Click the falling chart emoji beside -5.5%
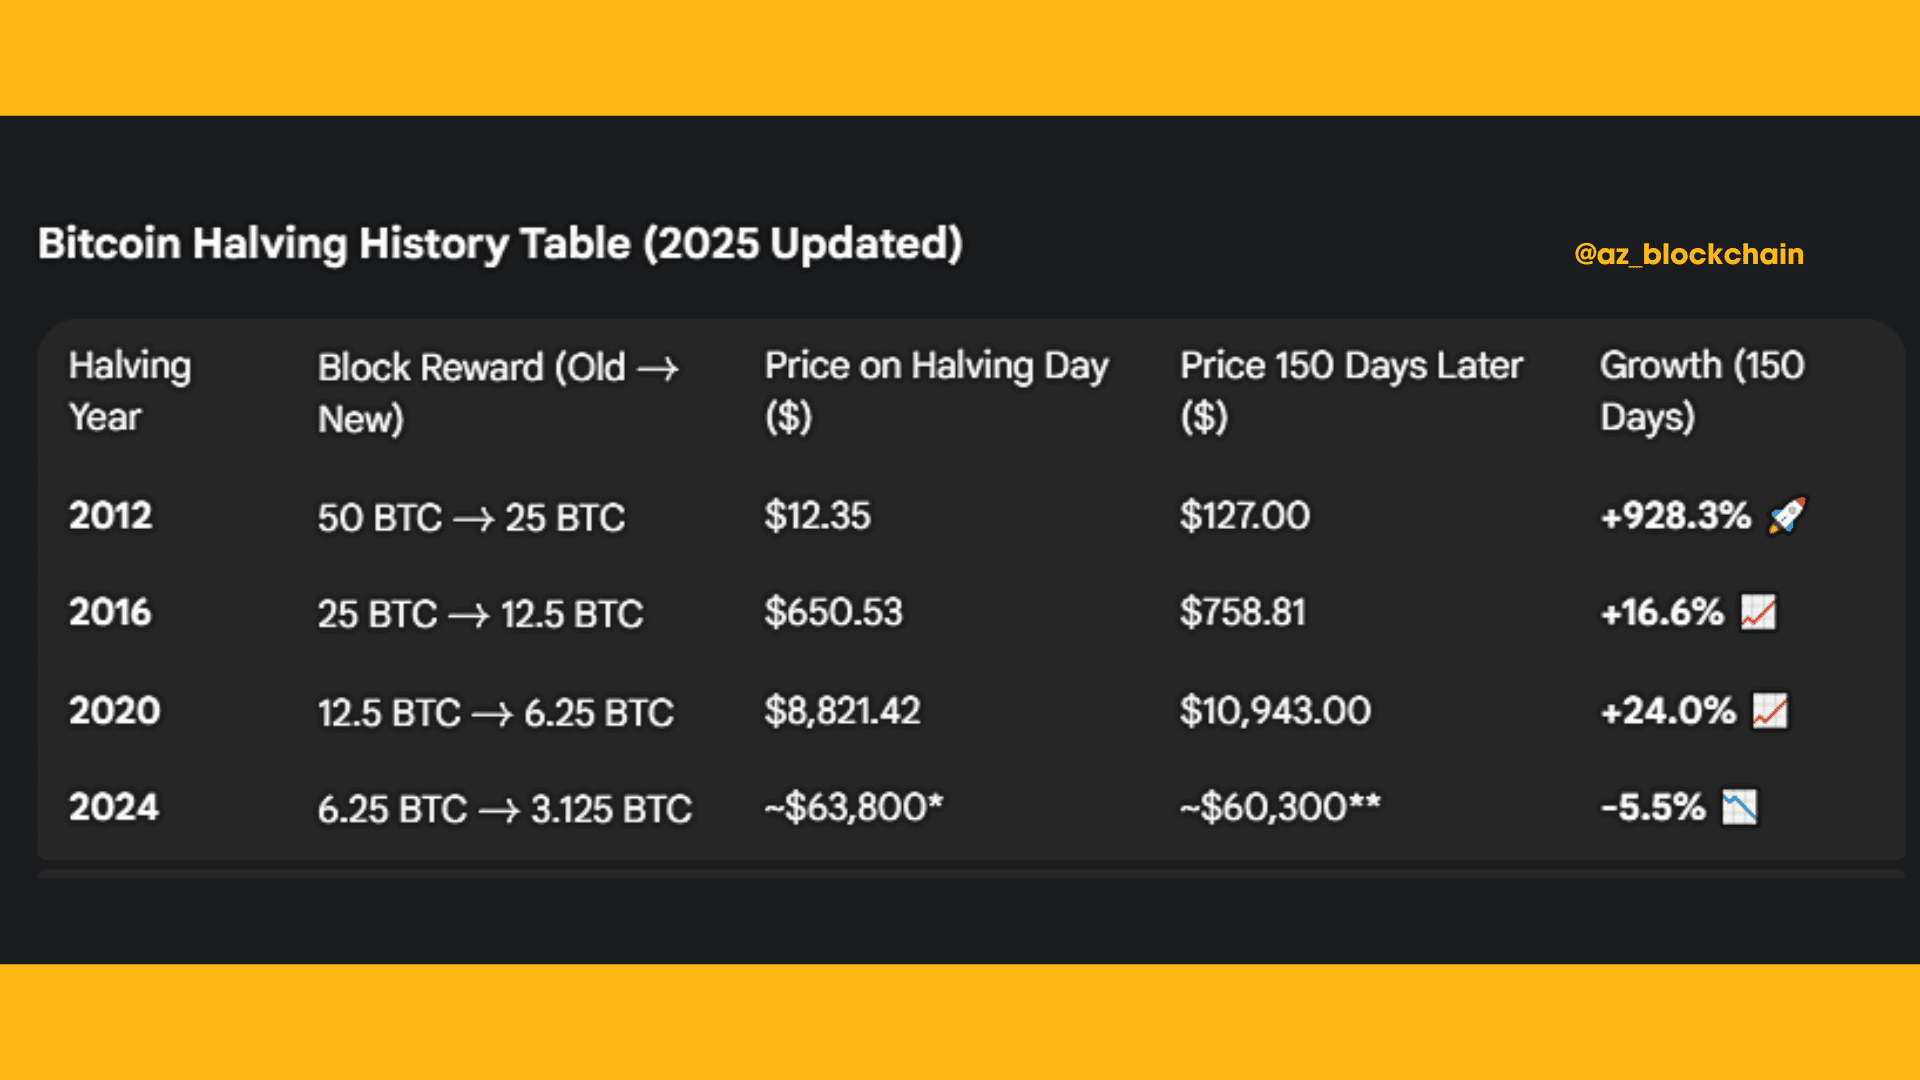The height and width of the screenshot is (1080, 1920). pos(1739,807)
